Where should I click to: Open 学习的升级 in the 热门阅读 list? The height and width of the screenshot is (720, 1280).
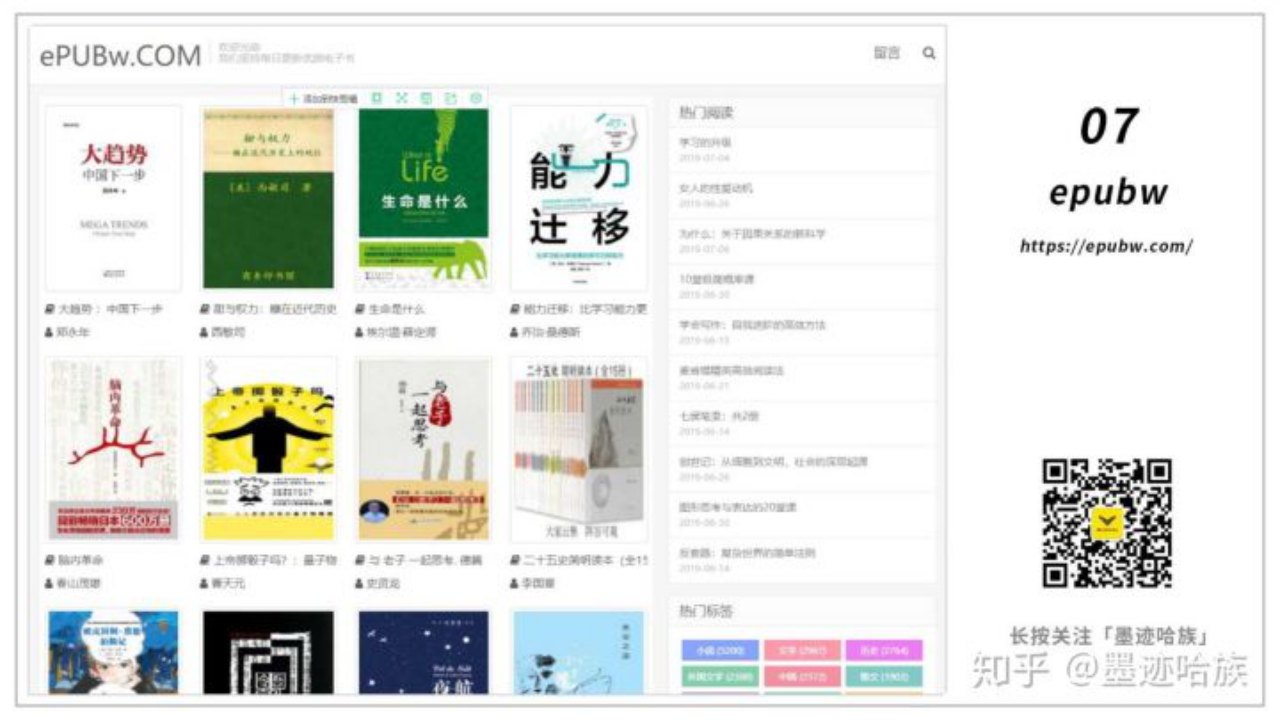point(705,142)
